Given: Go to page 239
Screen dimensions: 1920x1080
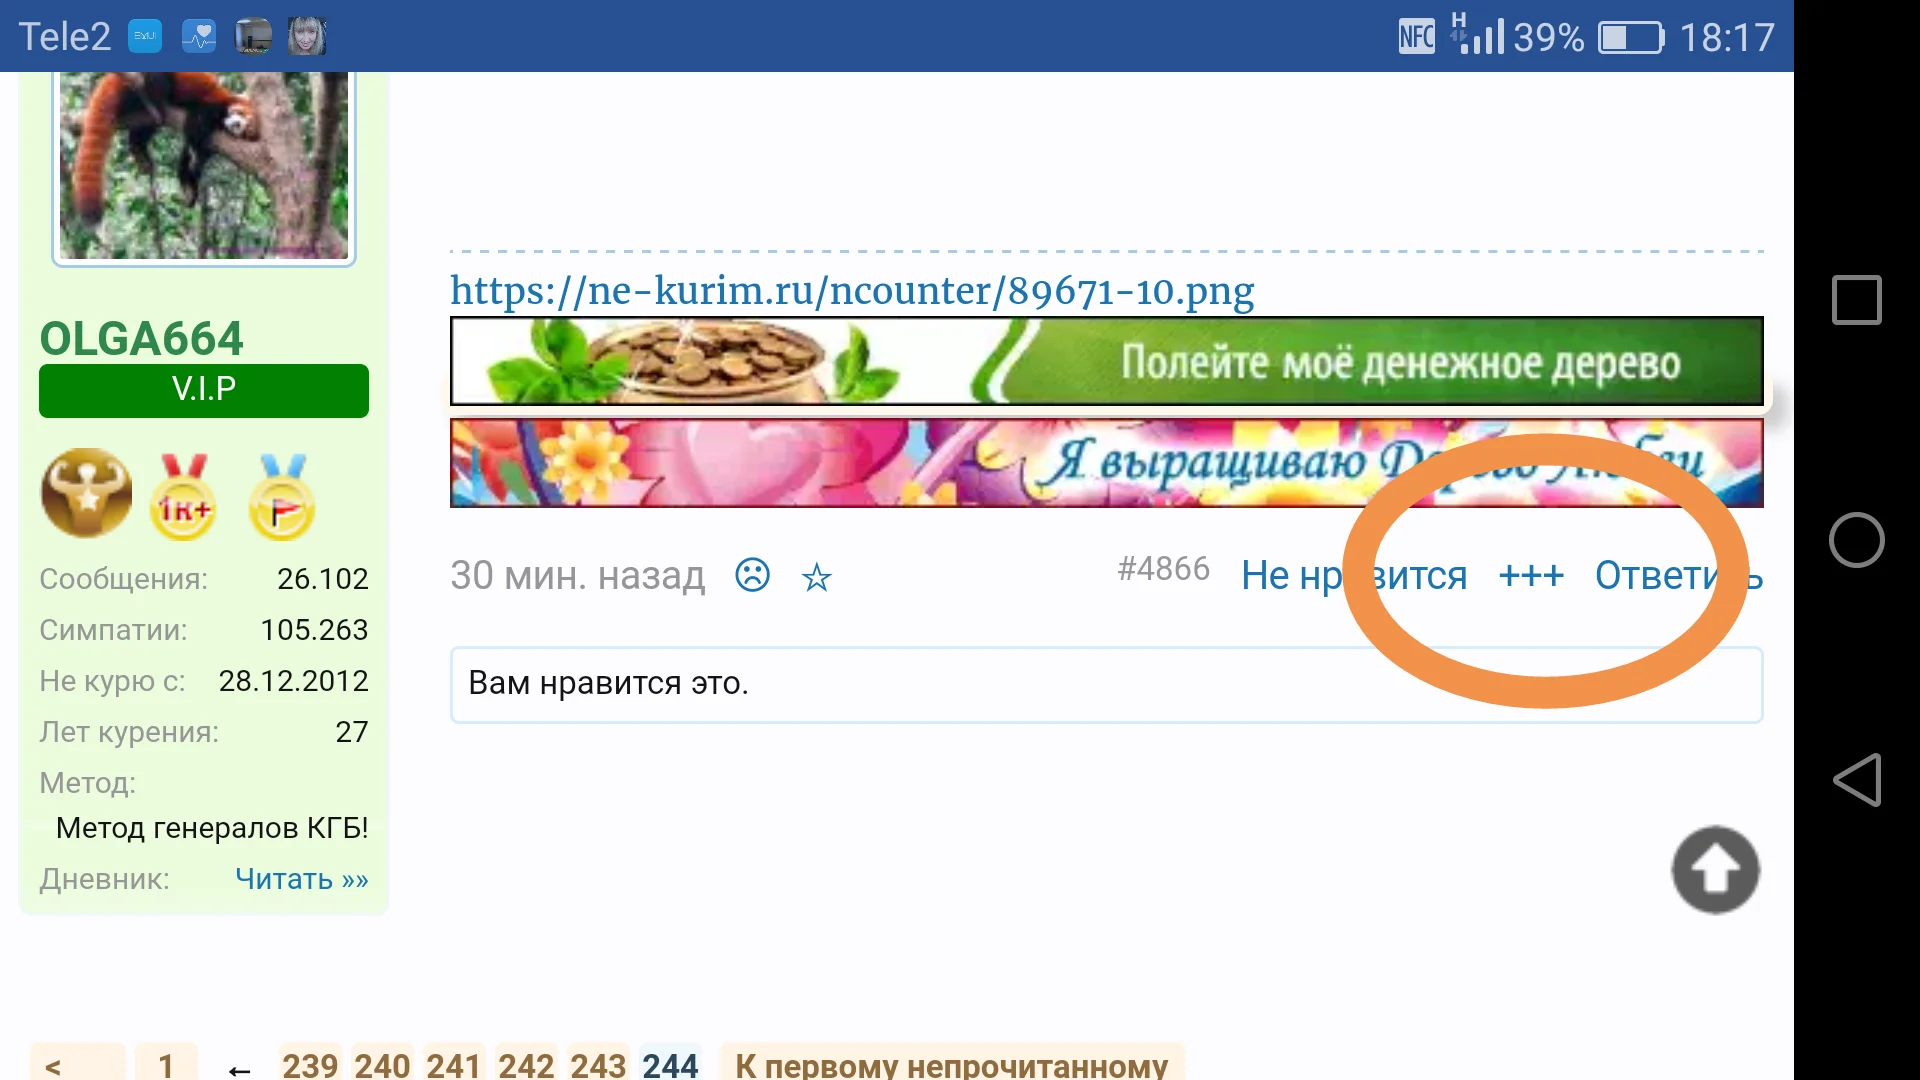Looking at the screenshot, I should (310, 1064).
